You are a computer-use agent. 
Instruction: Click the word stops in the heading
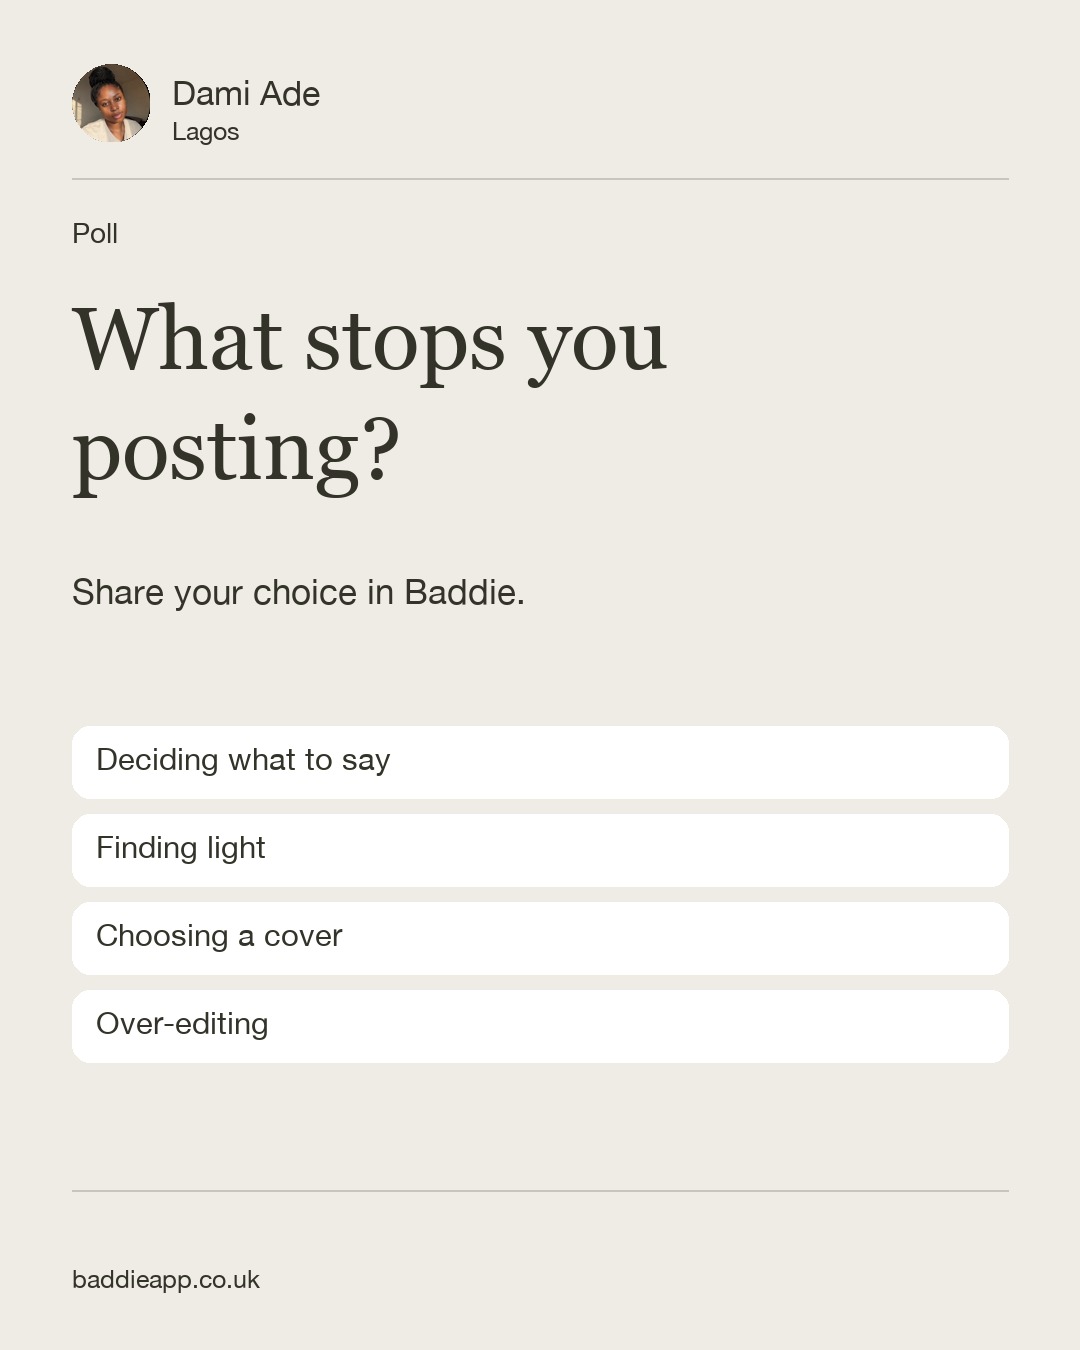(x=405, y=343)
